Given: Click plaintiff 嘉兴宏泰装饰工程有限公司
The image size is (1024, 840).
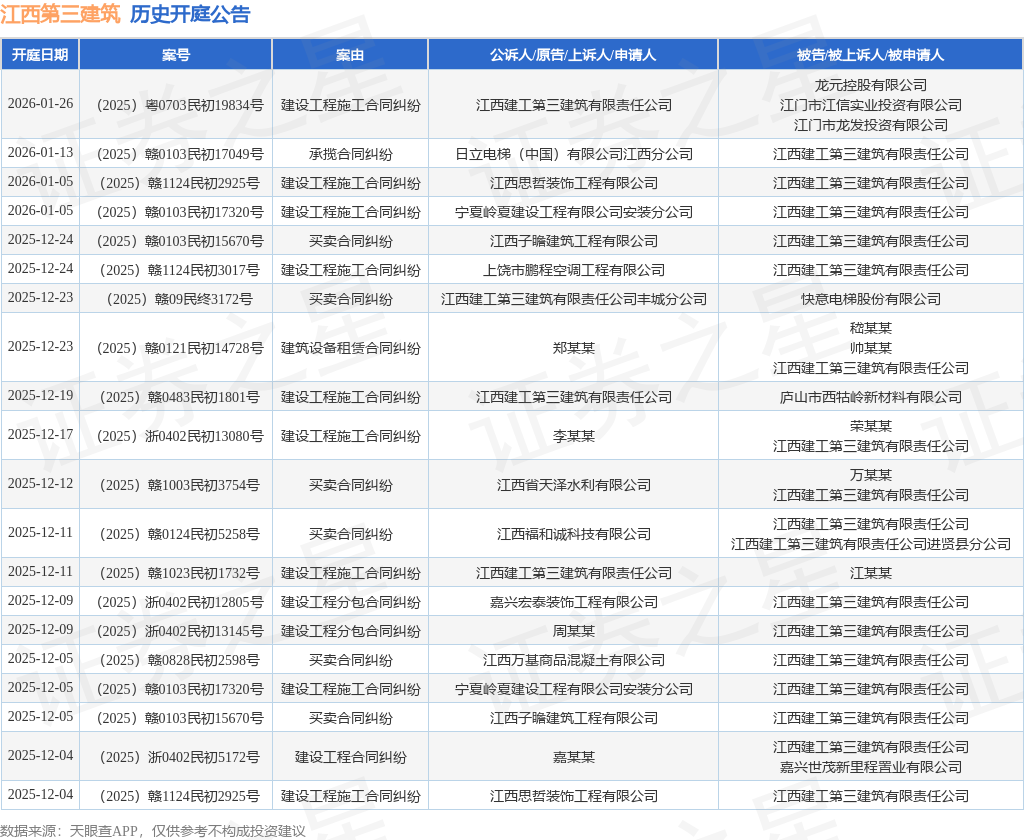Looking at the screenshot, I should point(573,602).
